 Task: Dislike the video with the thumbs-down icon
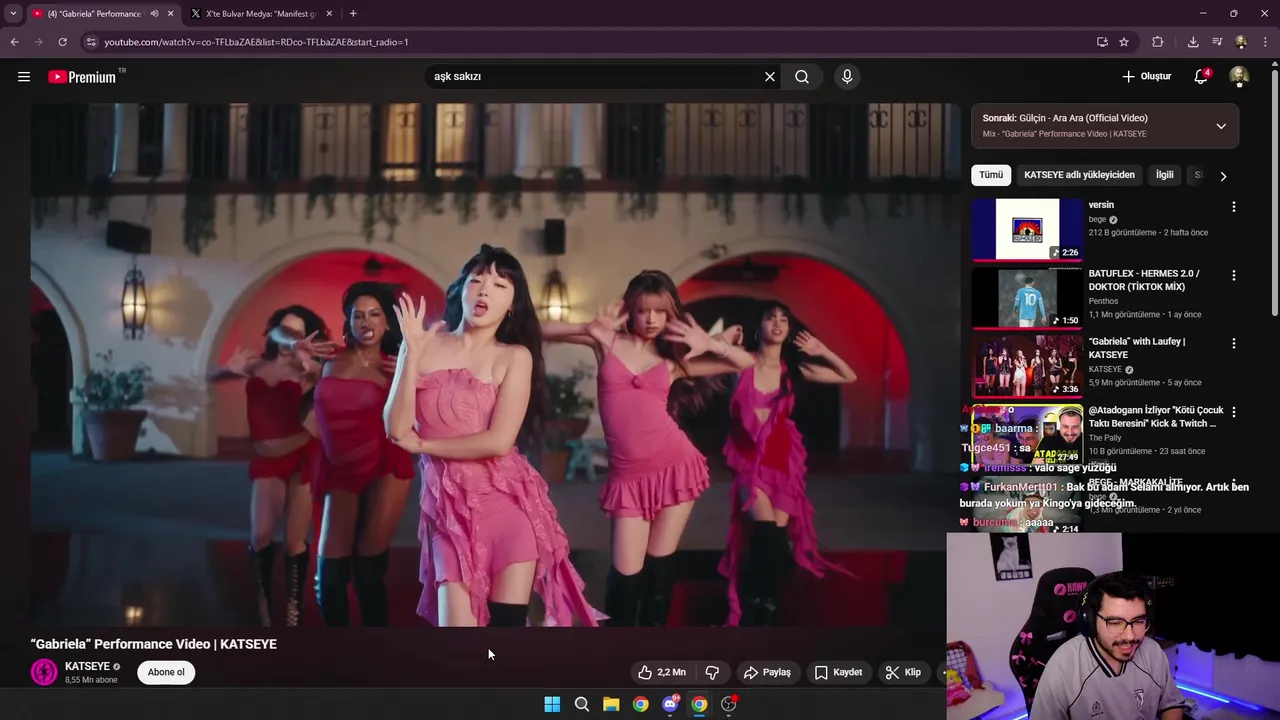click(x=712, y=672)
